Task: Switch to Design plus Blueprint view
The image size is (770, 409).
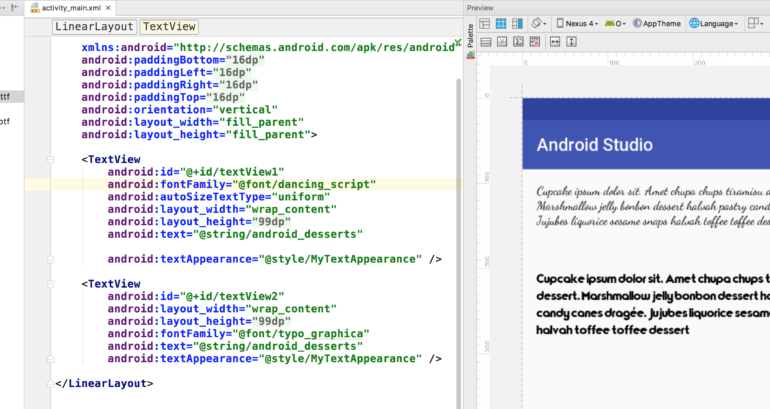Action: 518,23
